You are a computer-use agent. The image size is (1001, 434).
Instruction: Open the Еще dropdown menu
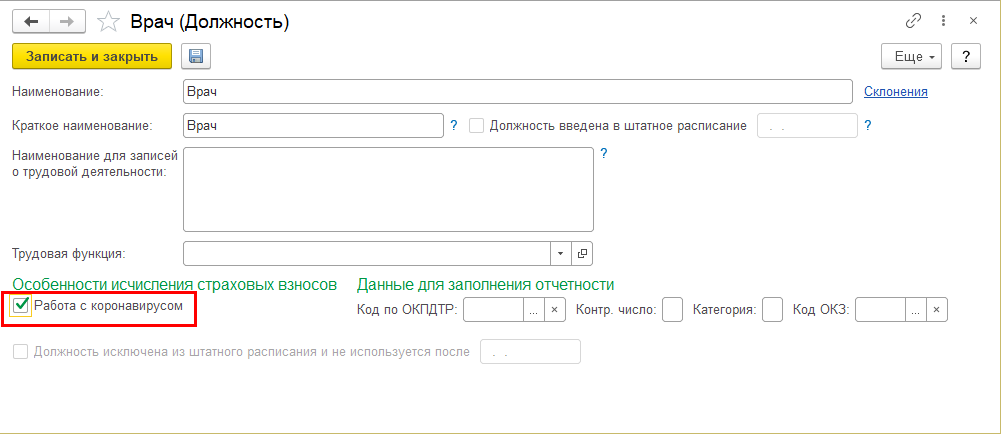(x=911, y=57)
